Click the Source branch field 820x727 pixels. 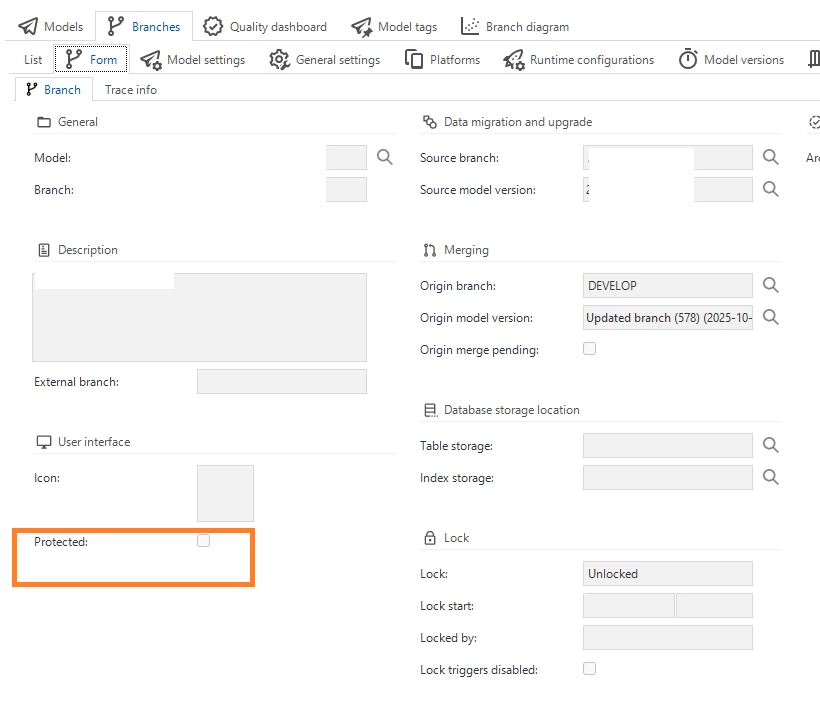pos(668,157)
